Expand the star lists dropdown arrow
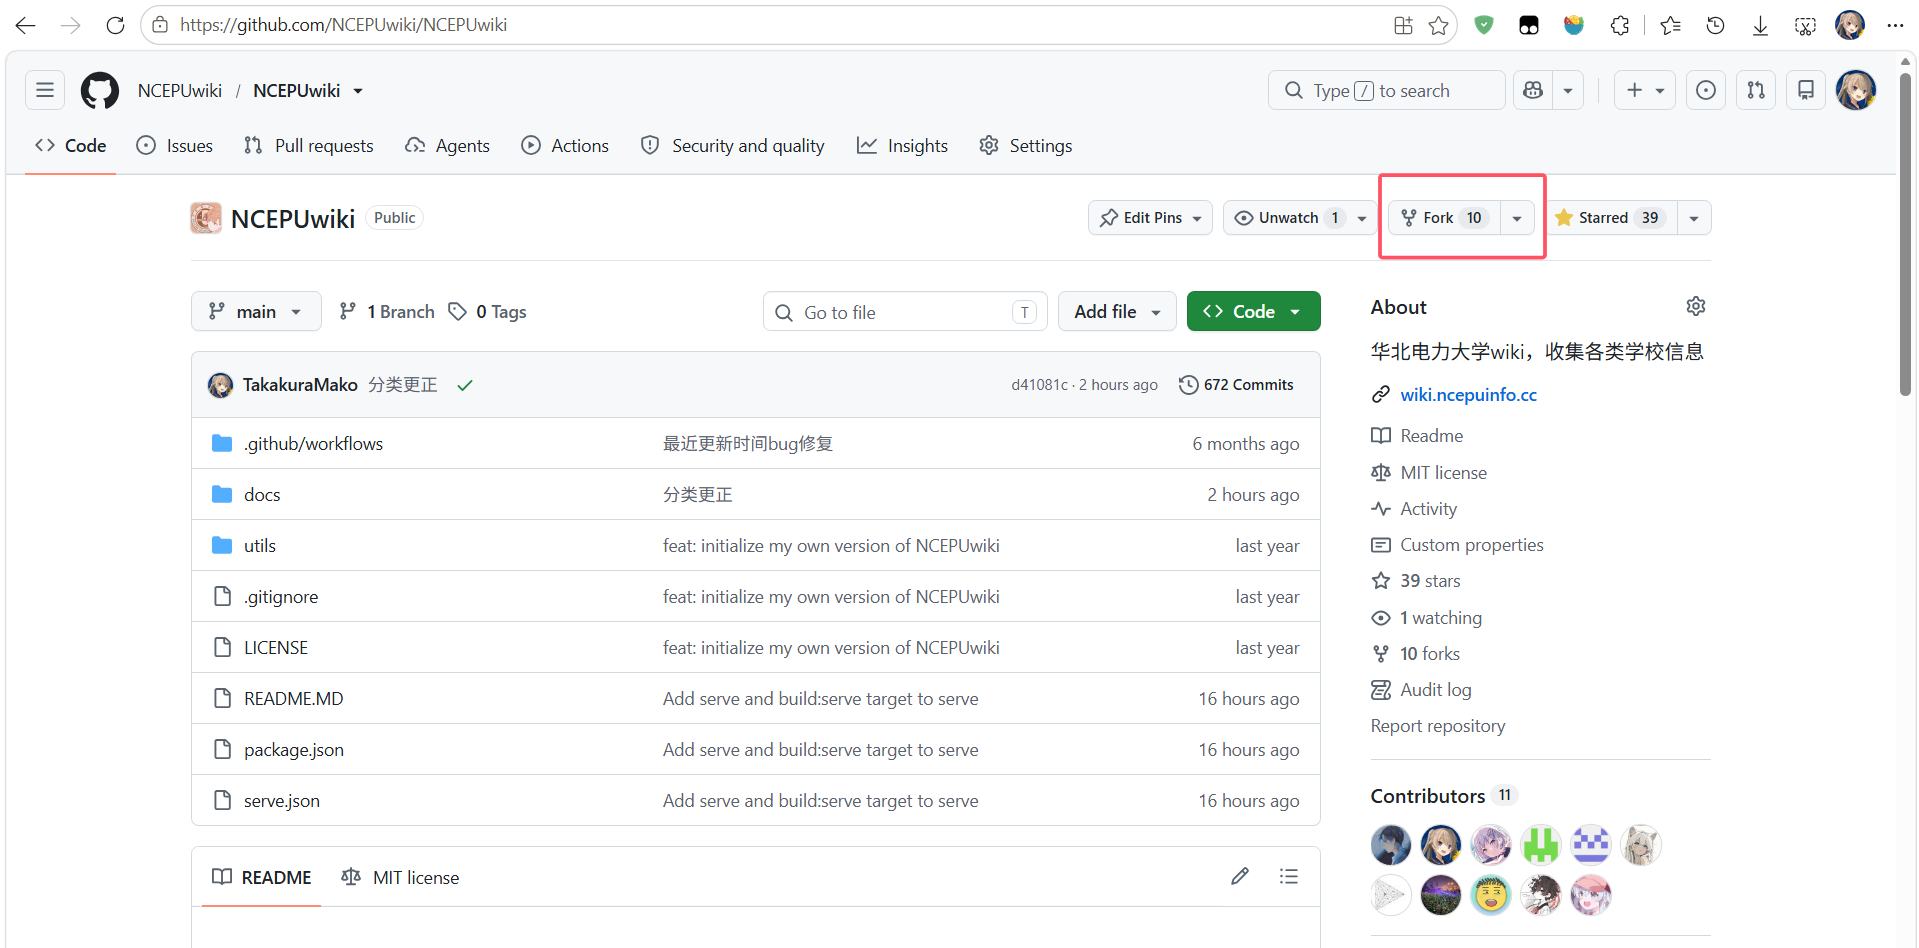The width and height of the screenshot is (1919, 948). point(1694,218)
